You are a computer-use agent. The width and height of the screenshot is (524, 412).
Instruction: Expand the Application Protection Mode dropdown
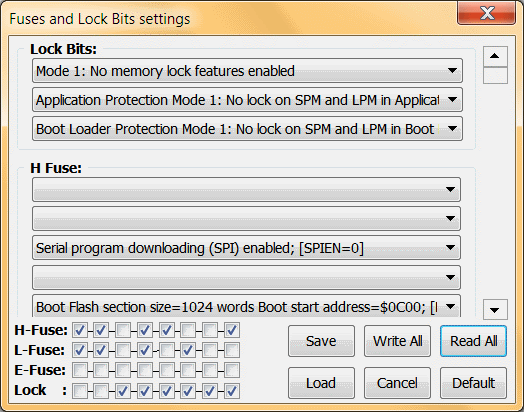247,100
